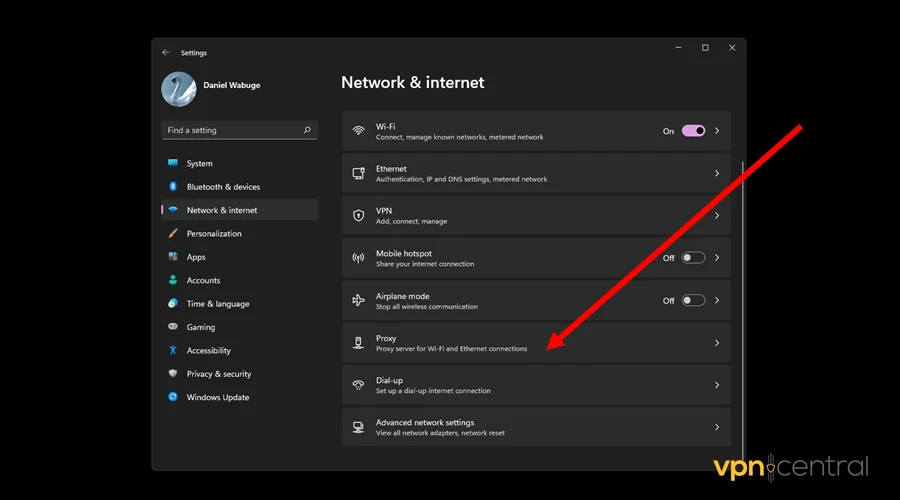The image size is (900, 500).
Task: Open VPN page using its chevron
Action: click(717, 215)
